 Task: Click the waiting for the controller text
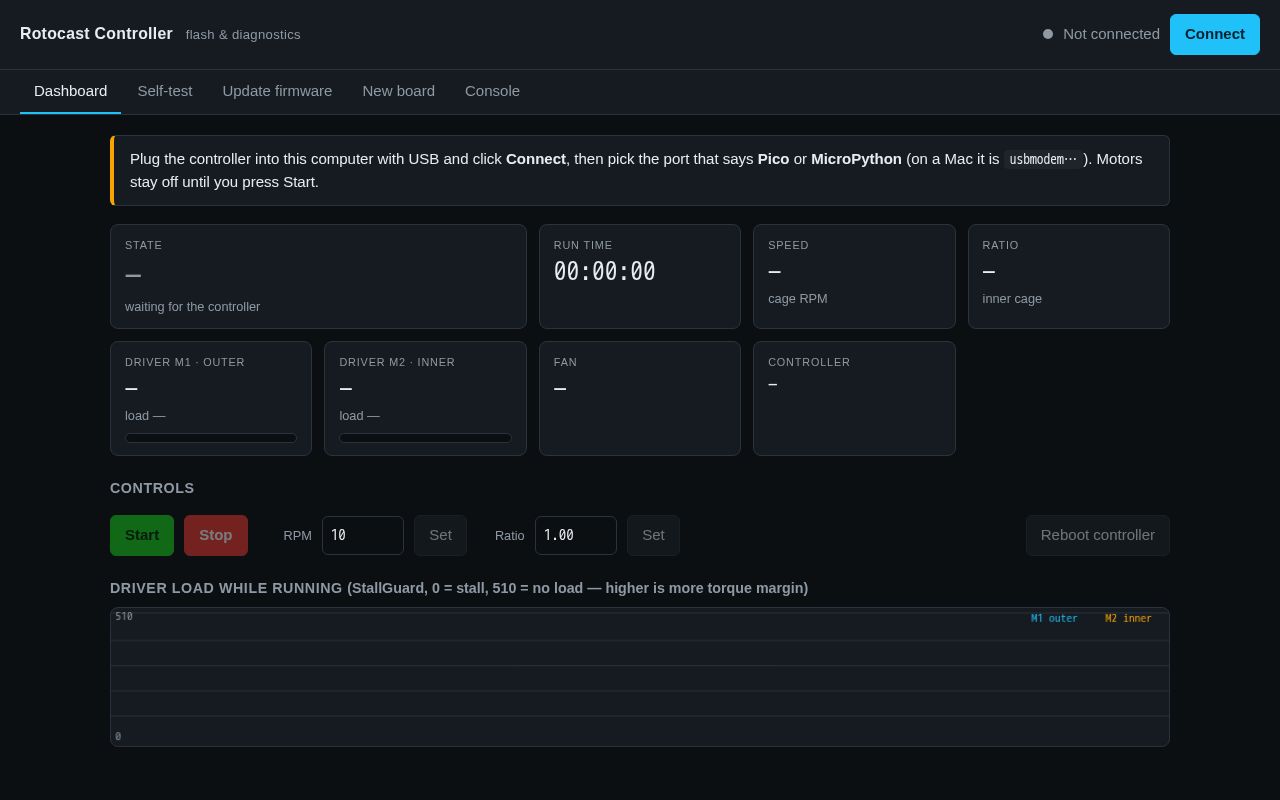(x=192, y=307)
